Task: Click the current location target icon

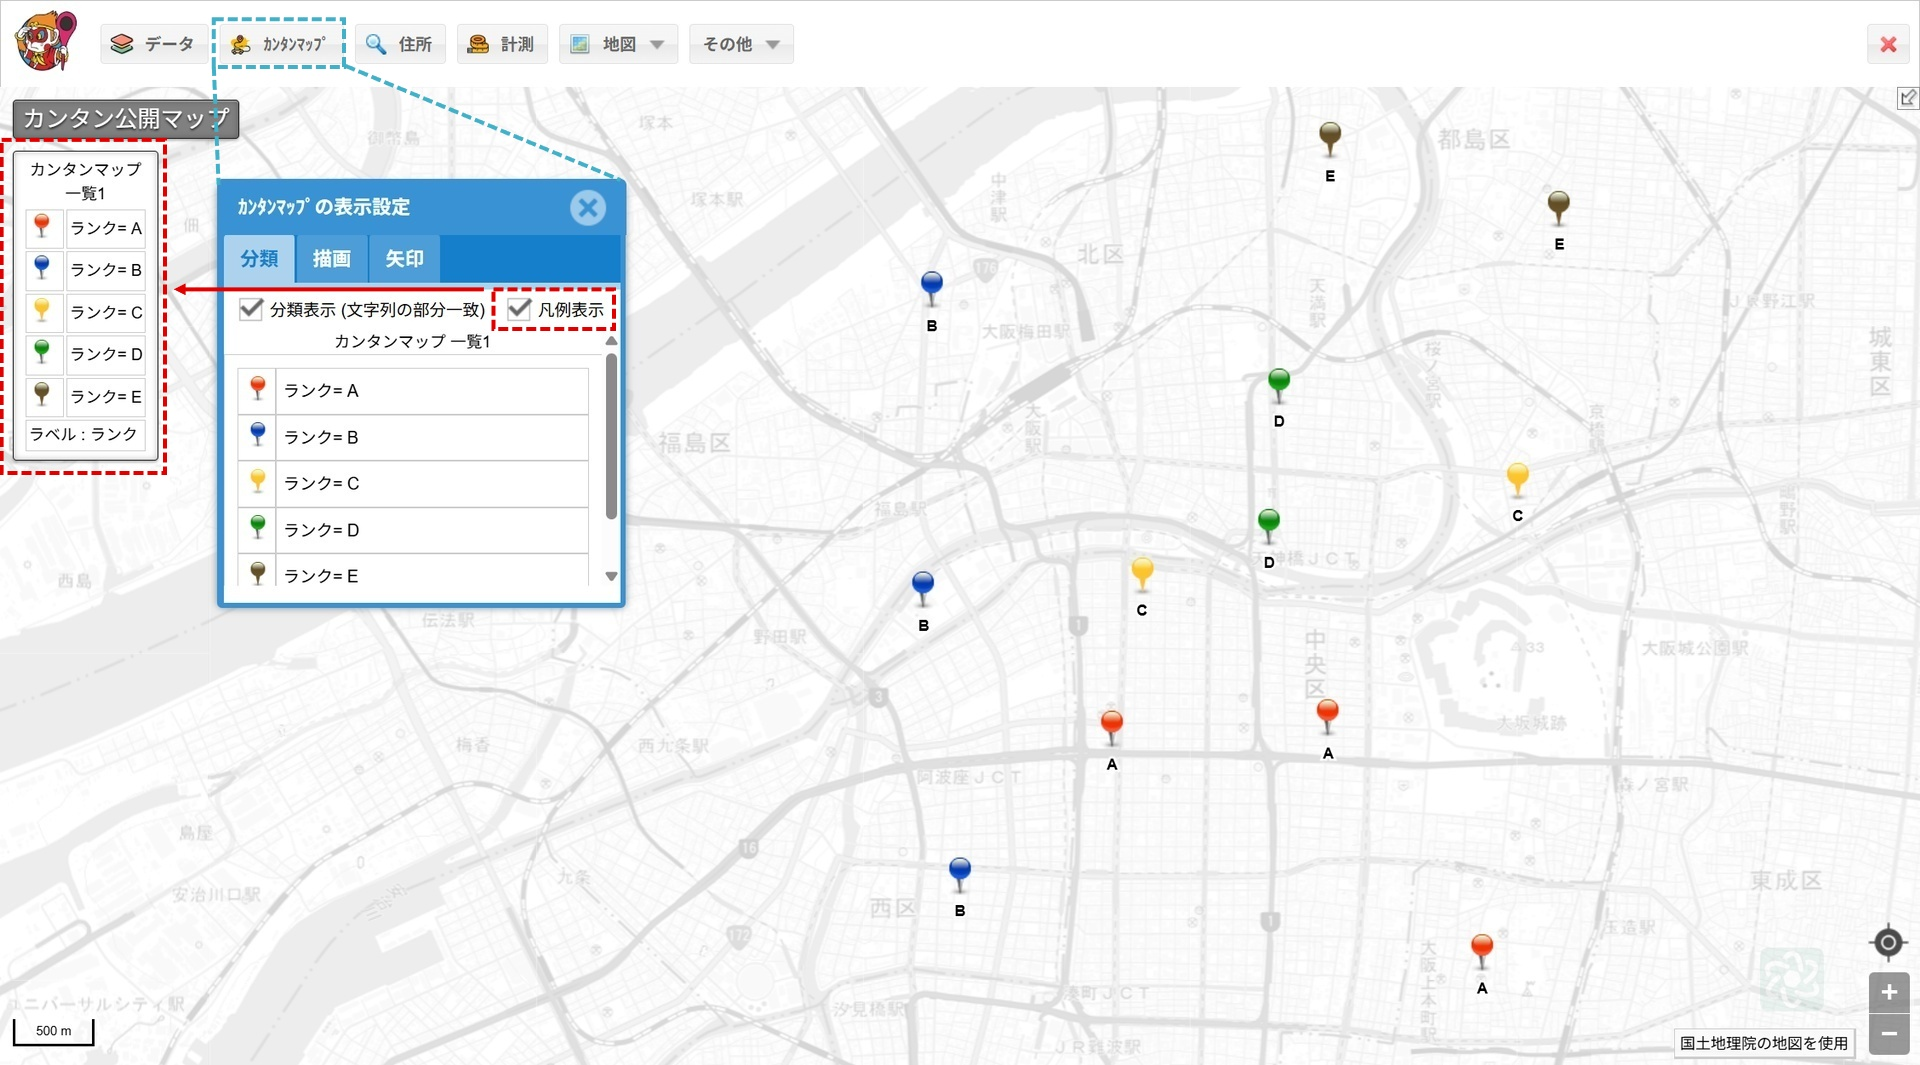Action: (1888, 942)
